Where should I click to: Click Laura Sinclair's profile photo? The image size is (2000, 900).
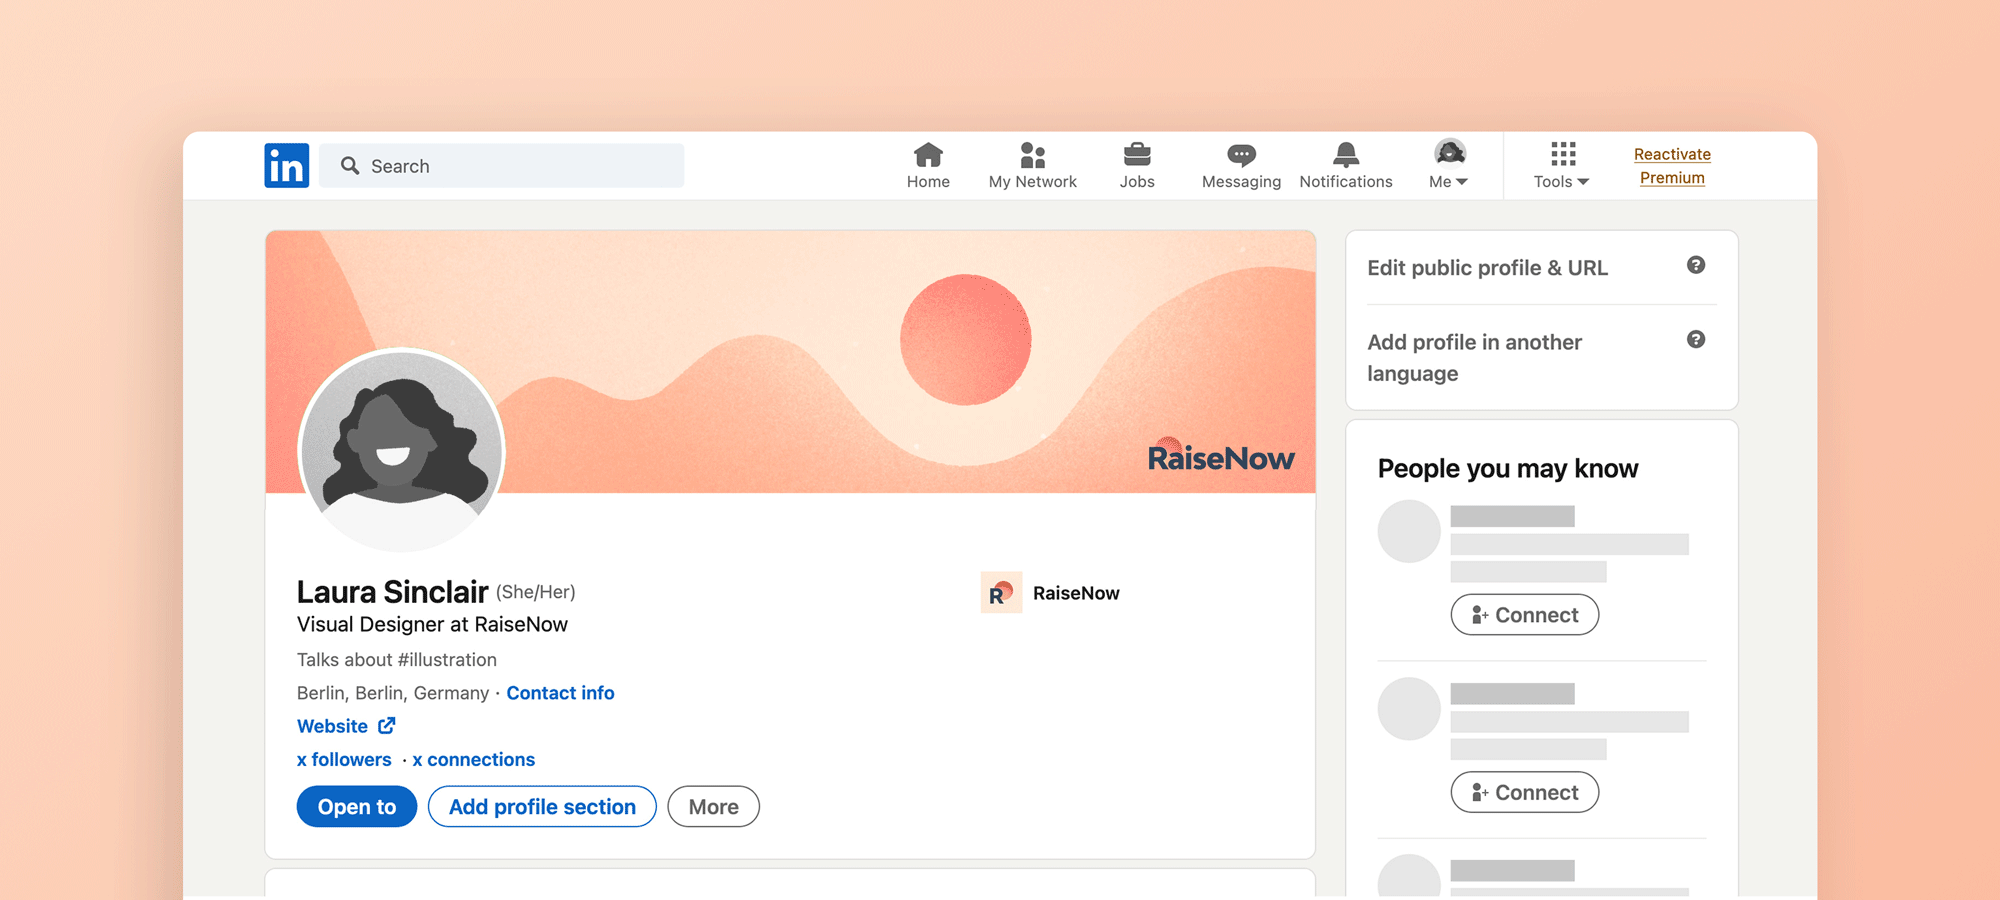401,450
